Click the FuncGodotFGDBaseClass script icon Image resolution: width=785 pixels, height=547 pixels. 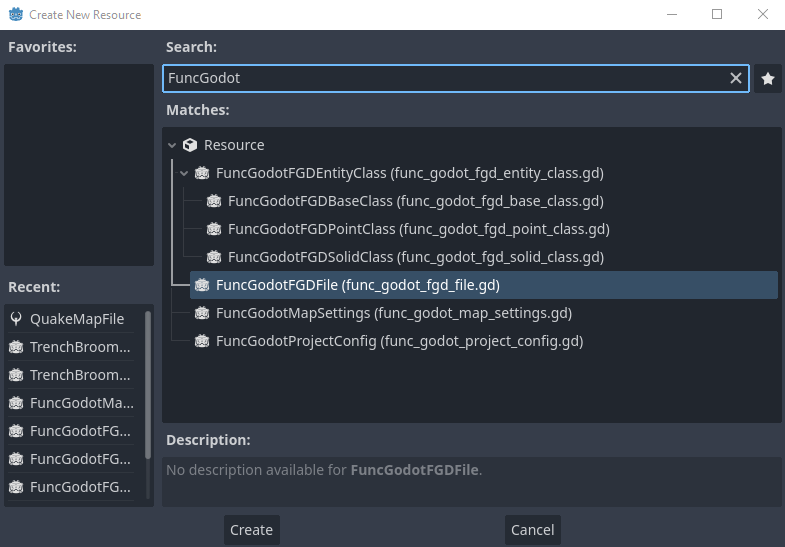click(214, 201)
